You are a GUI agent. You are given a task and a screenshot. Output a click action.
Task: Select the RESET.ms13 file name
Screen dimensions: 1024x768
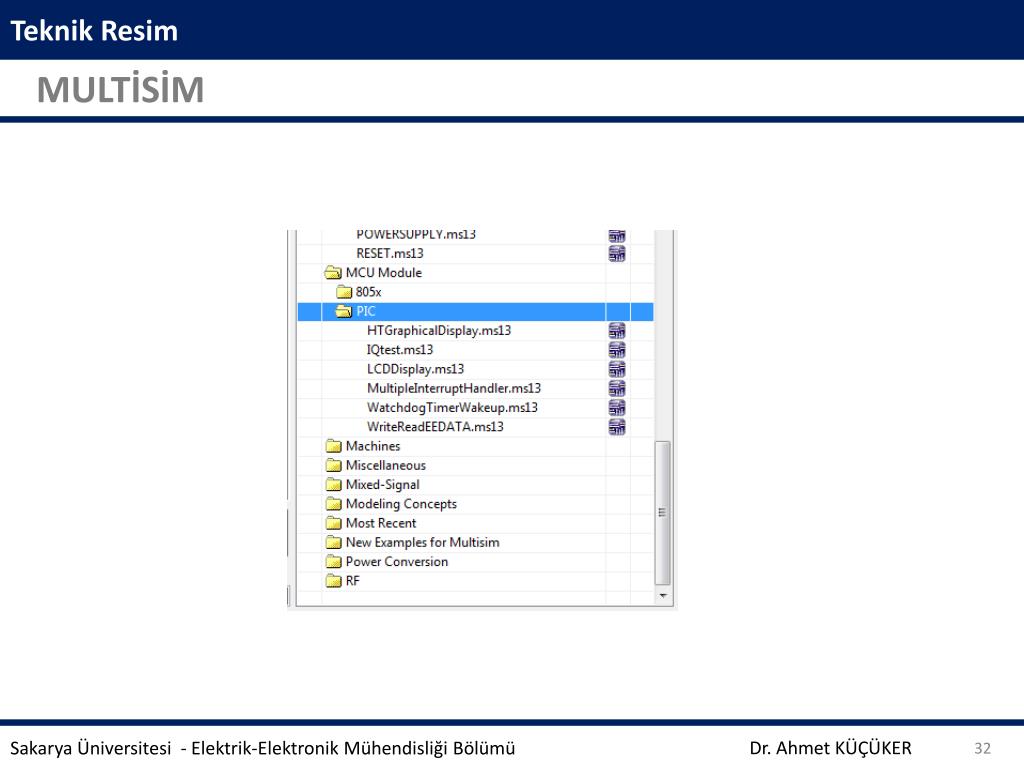[x=390, y=253]
